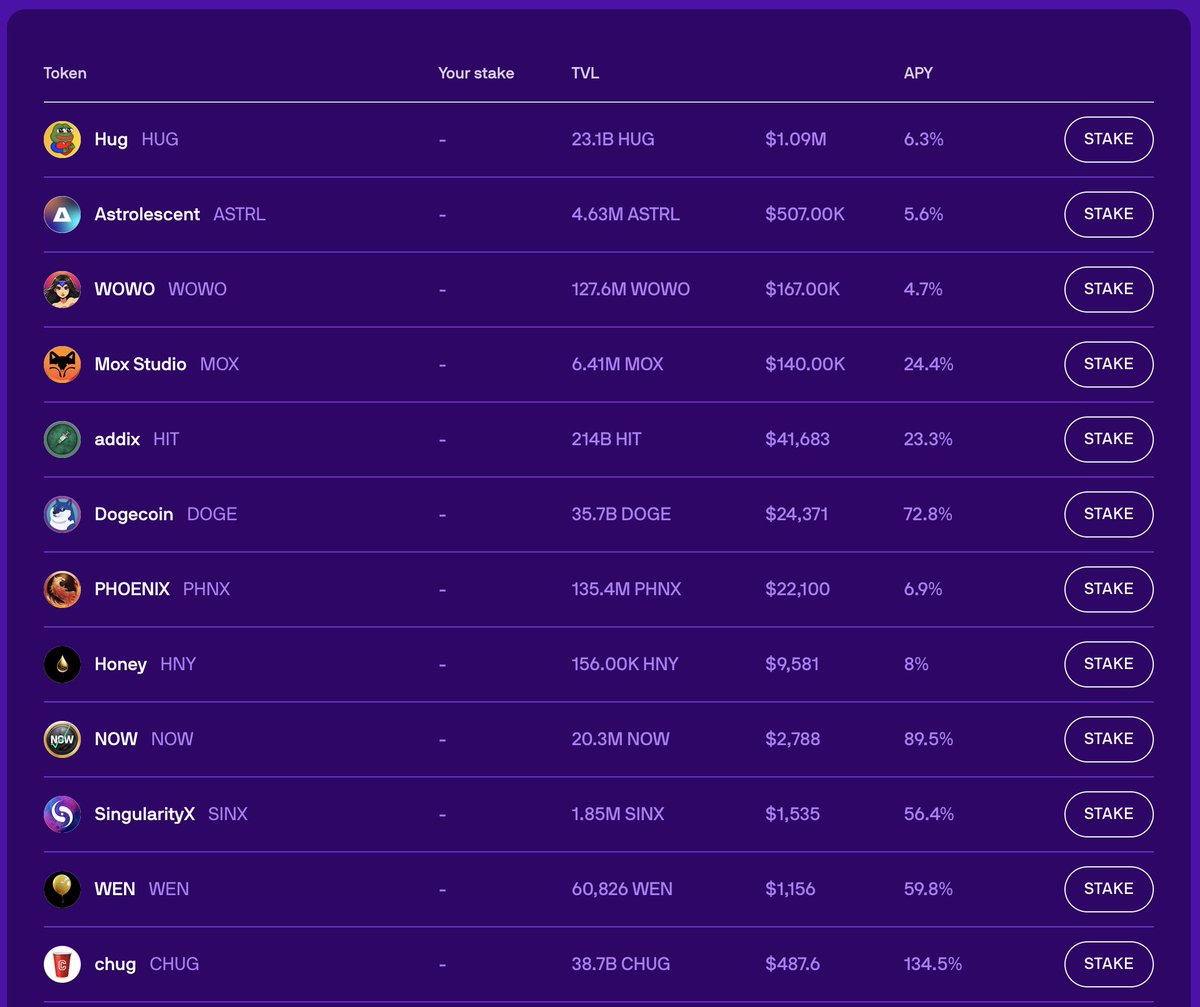1200x1007 pixels.
Task: Click the 135.4M PHNX amount
Action: (626, 589)
